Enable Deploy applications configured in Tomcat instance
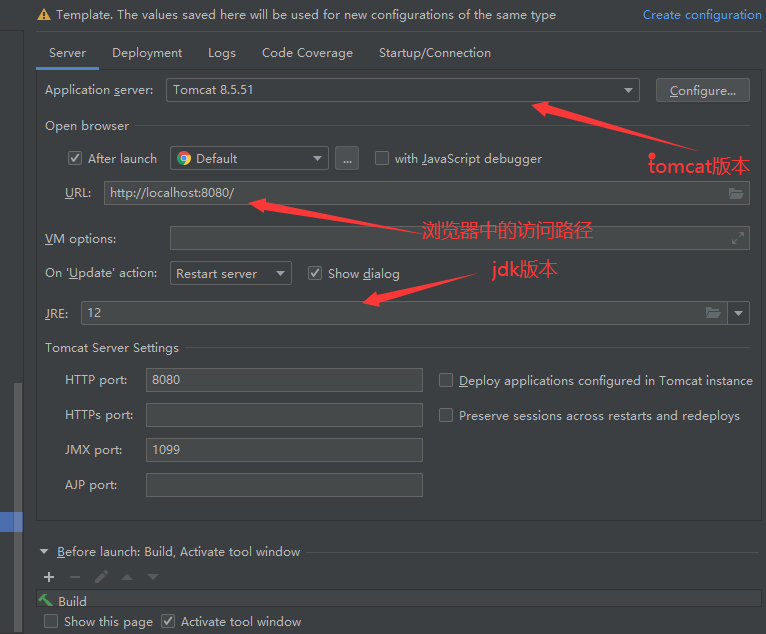The image size is (766, 634). pos(446,380)
